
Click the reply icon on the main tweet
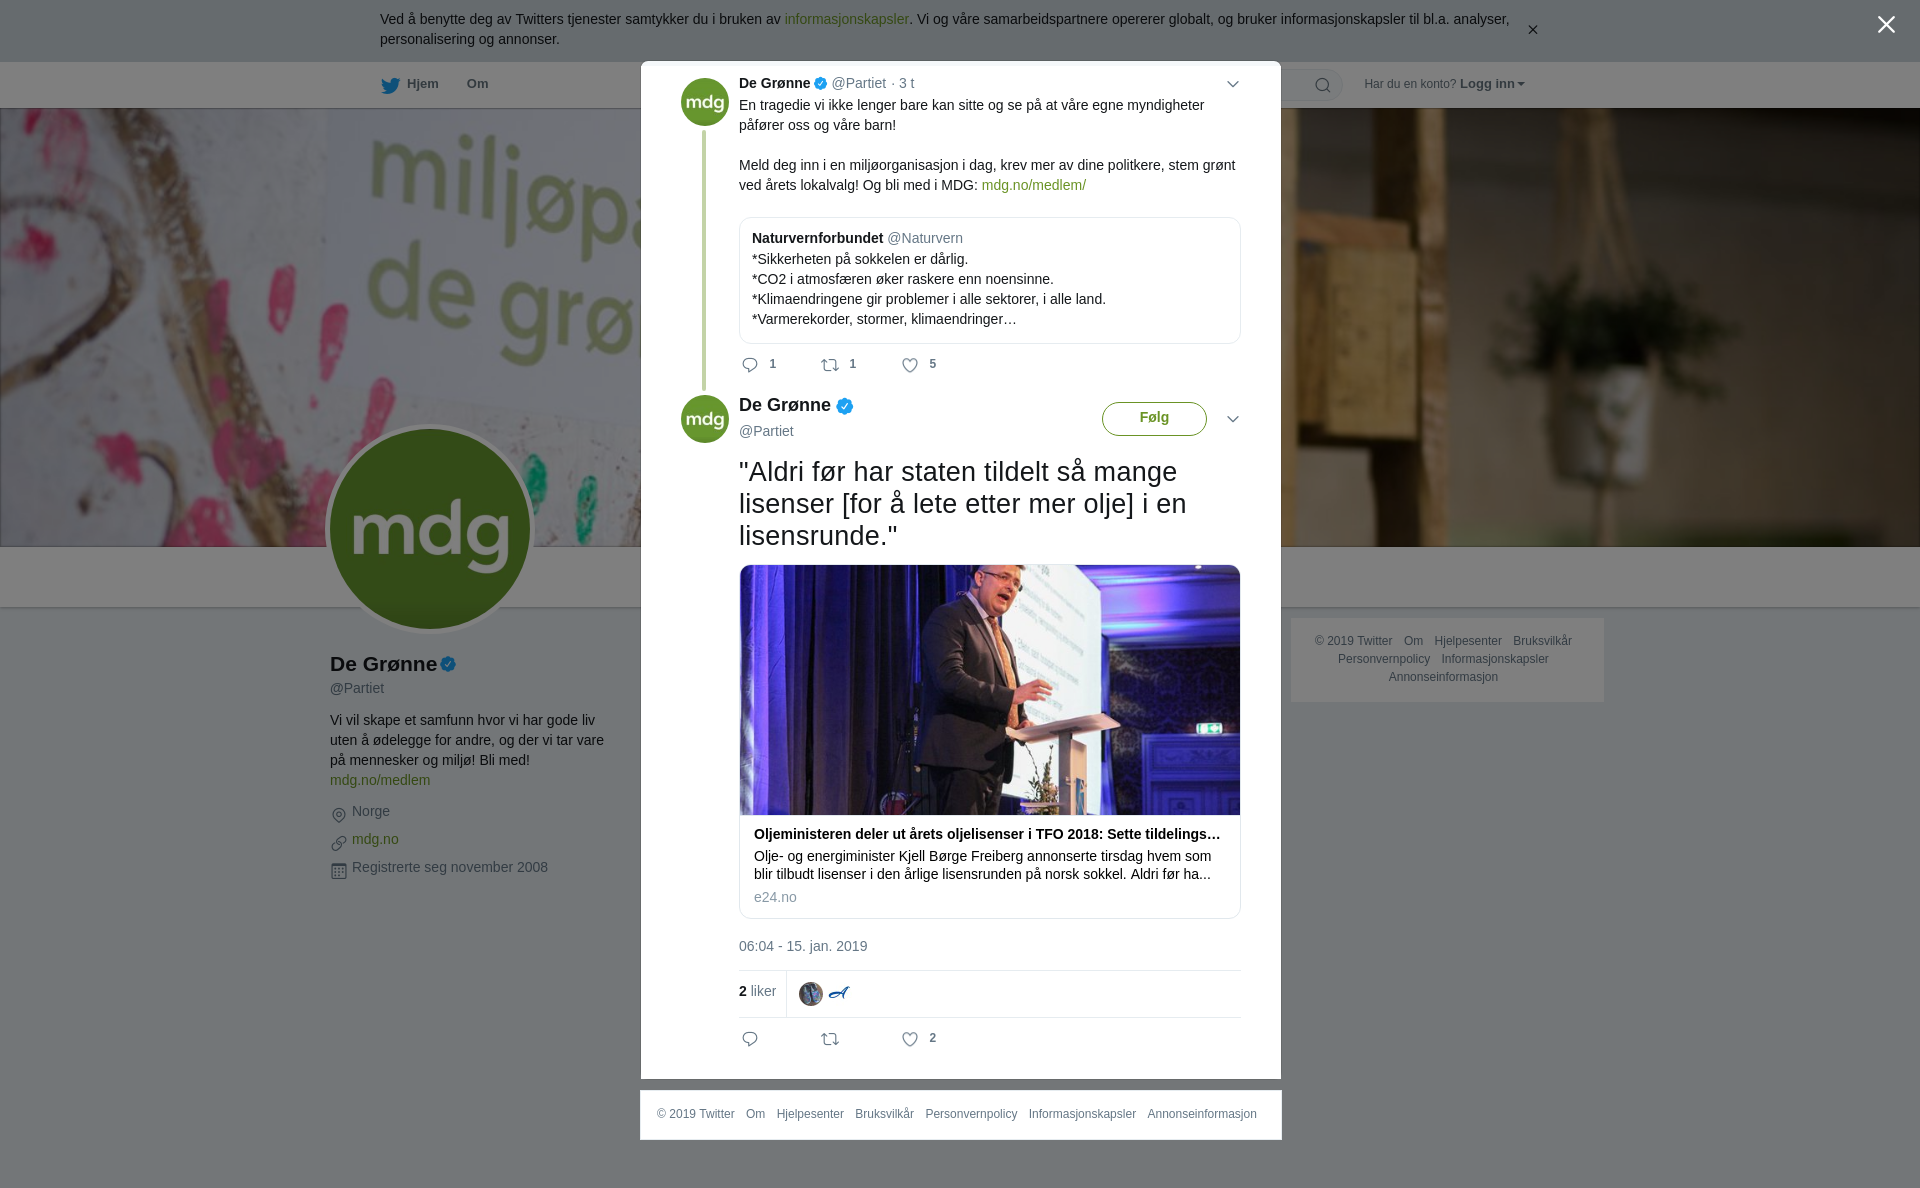coord(750,1040)
